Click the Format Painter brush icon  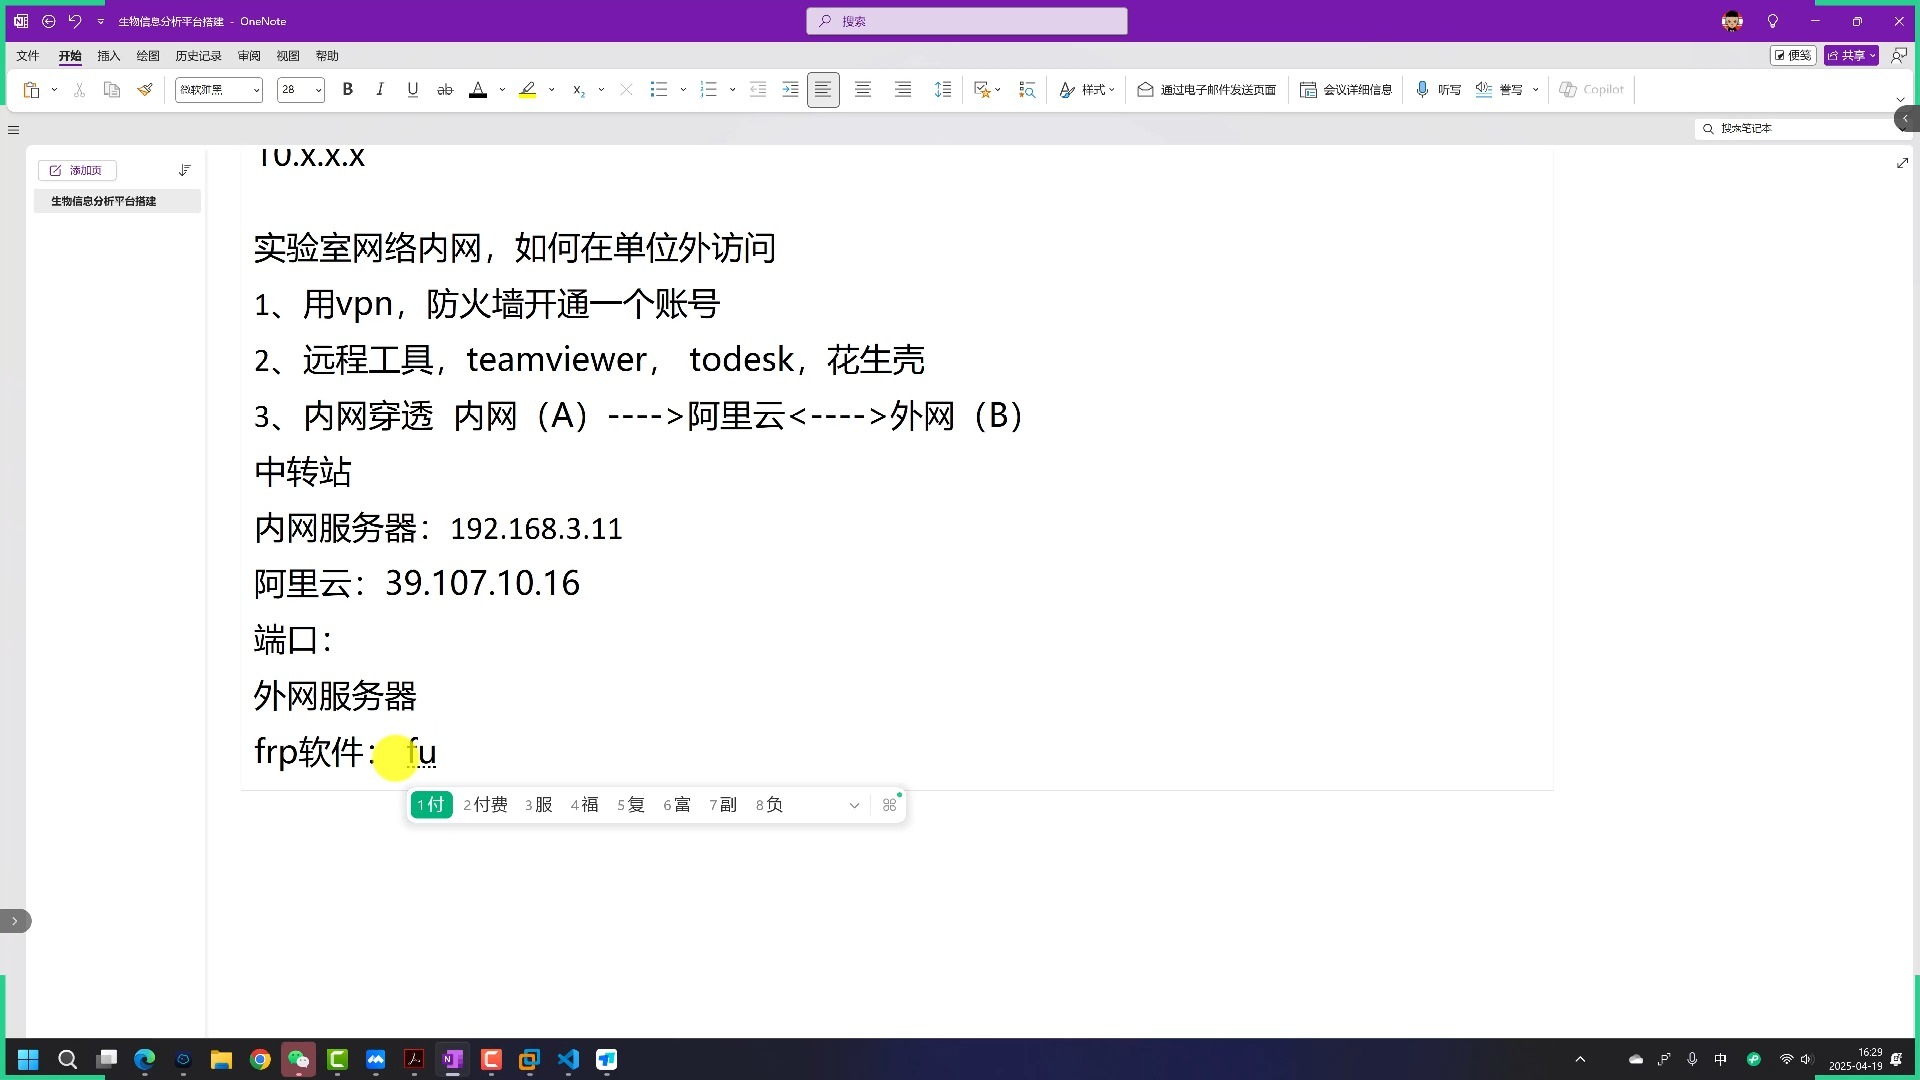[x=145, y=90]
